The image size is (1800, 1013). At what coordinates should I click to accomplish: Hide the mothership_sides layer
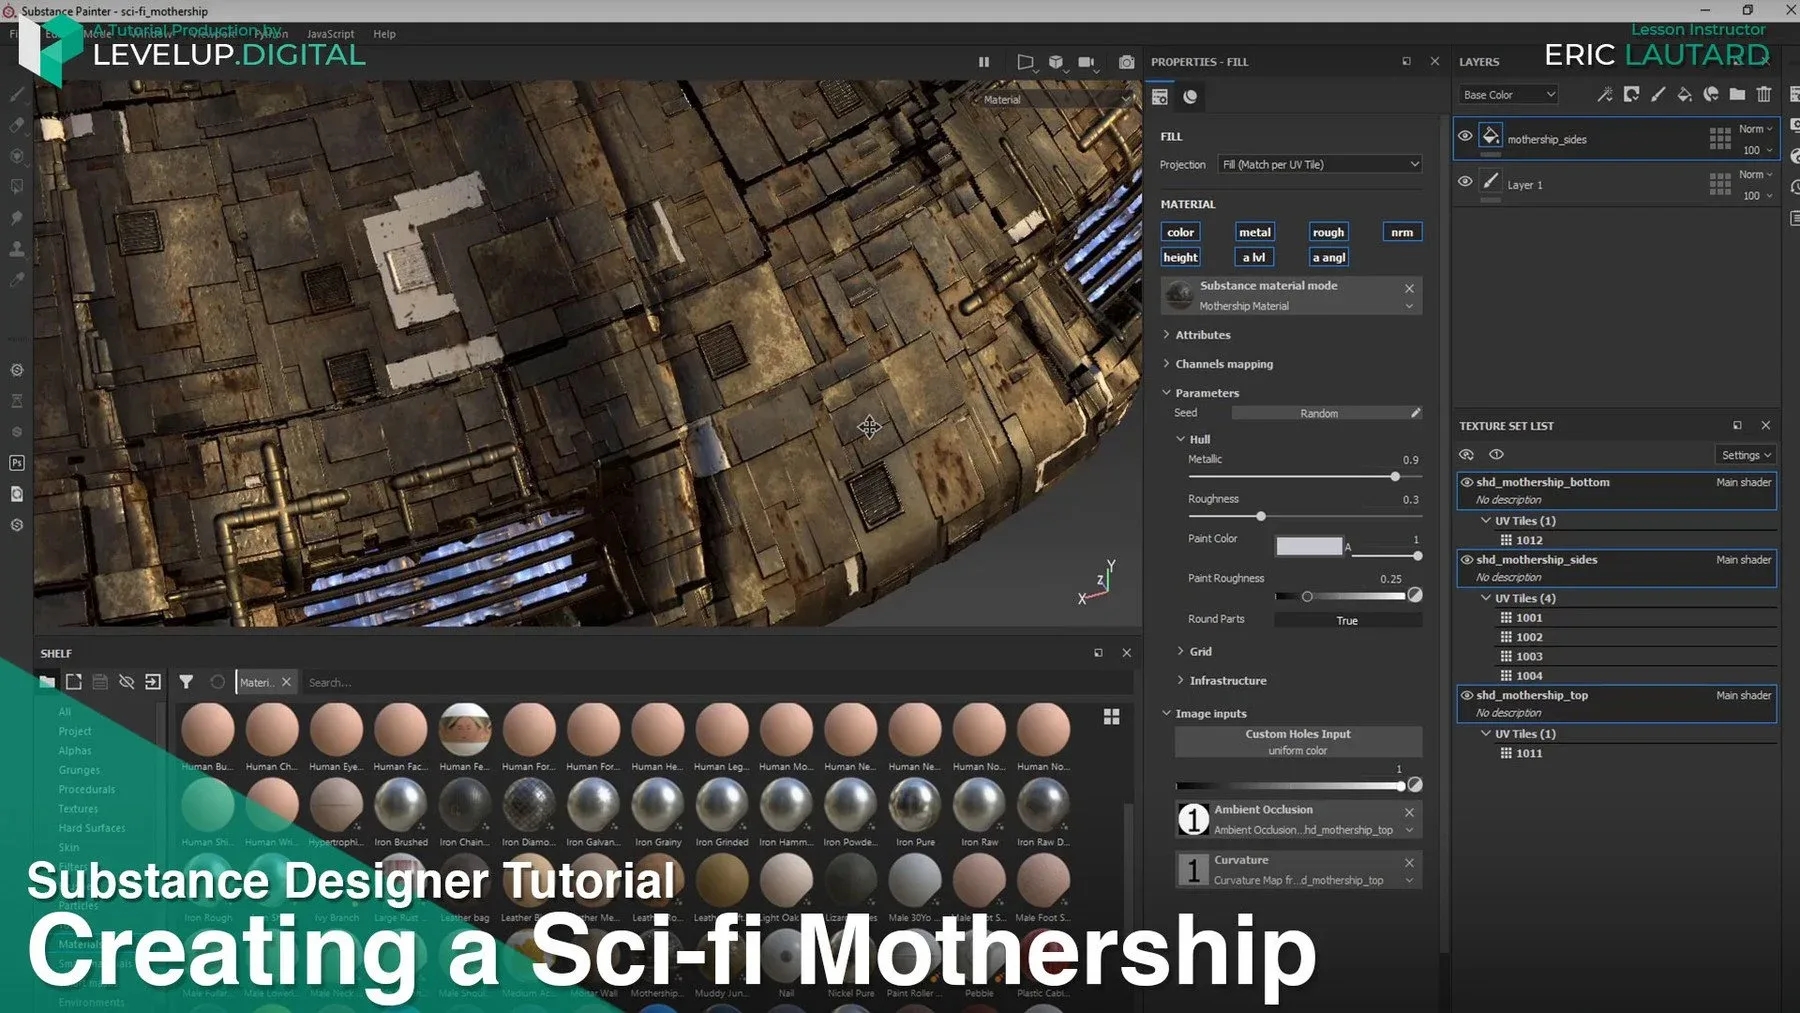[1465, 136]
